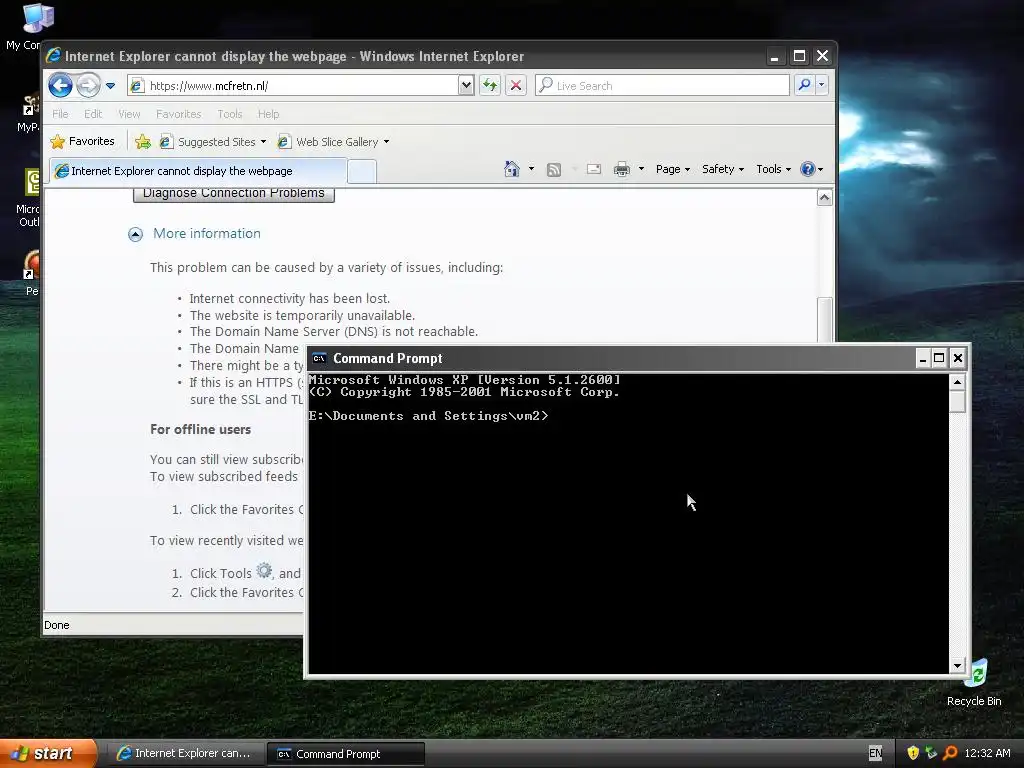Open the recent pages dropdown beside Forward

pos(110,86)
